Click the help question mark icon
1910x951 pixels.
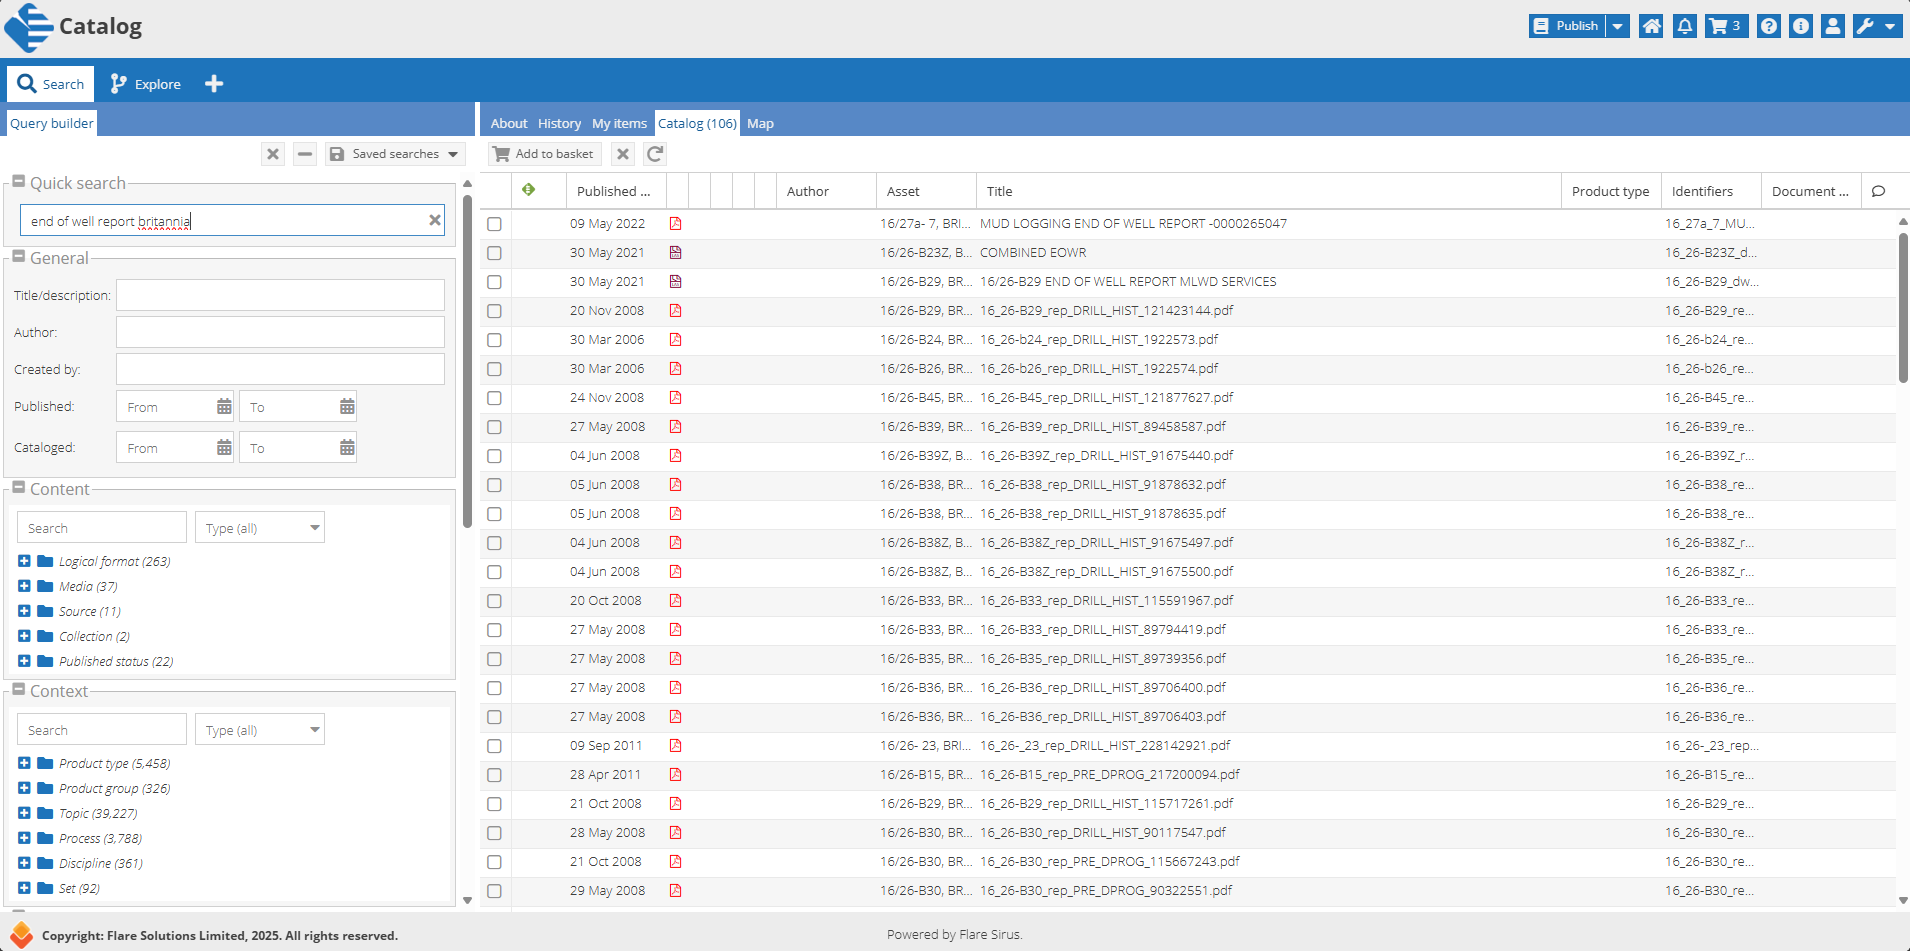(x=1769, y=26)
